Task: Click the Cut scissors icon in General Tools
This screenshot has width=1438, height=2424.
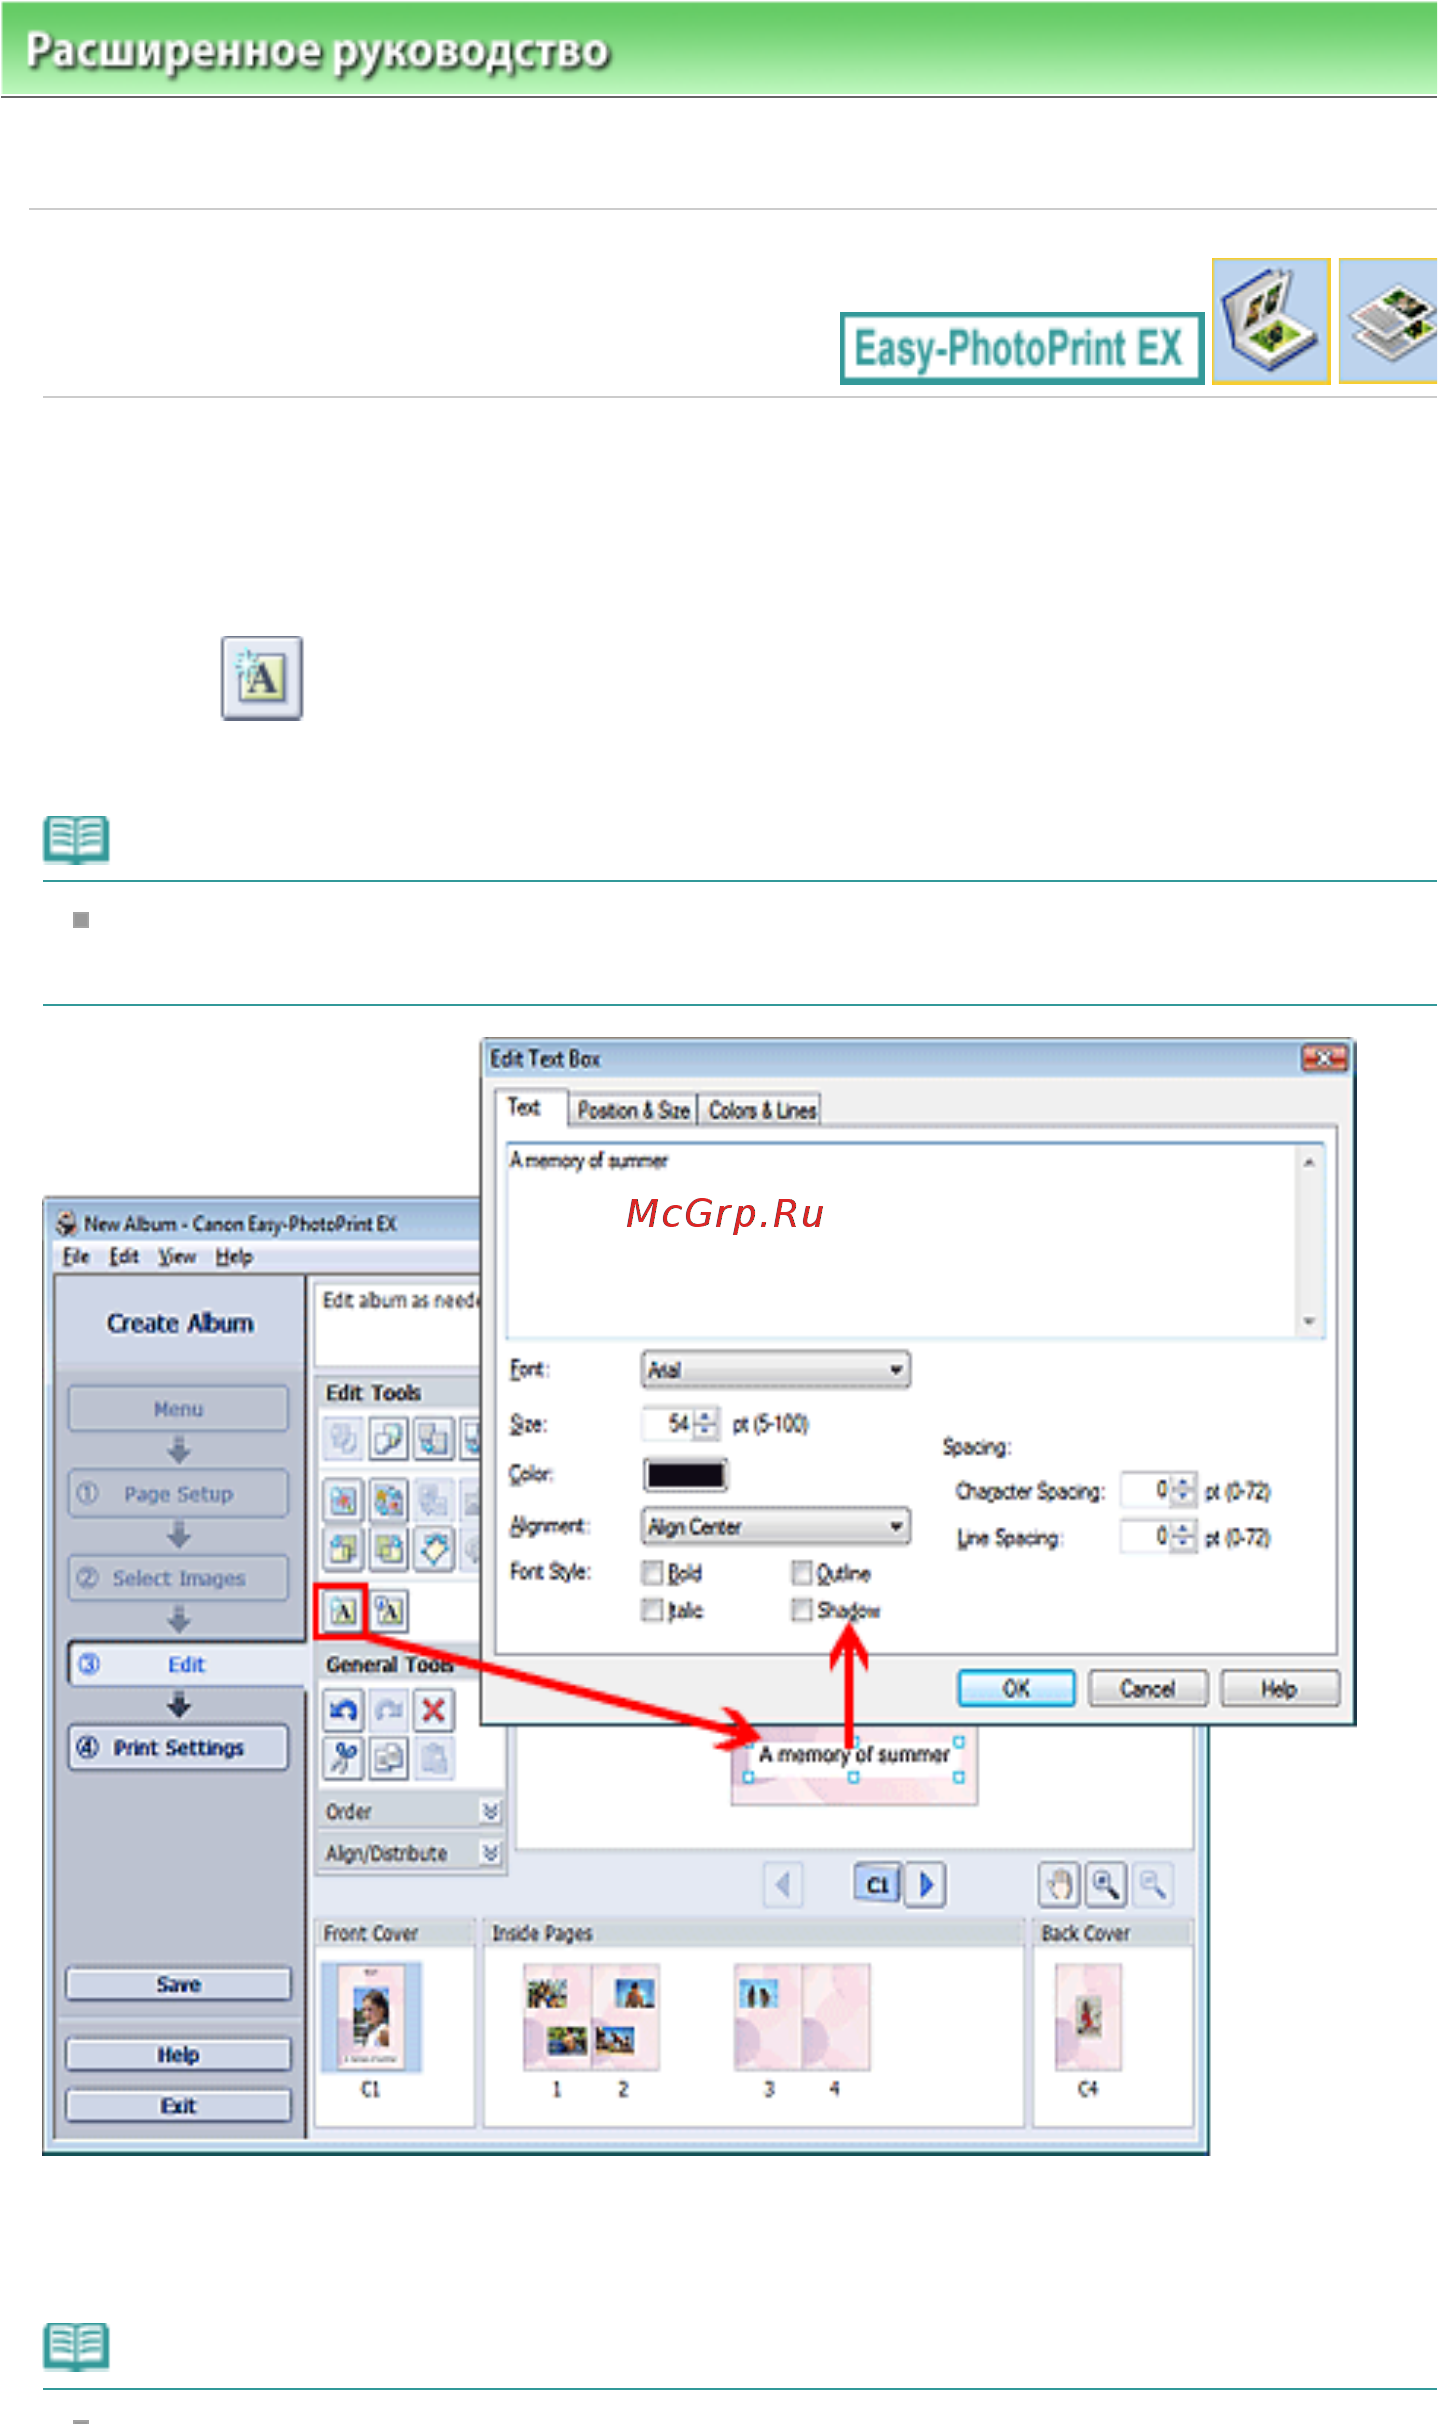Action: [x=343, y=1757]
